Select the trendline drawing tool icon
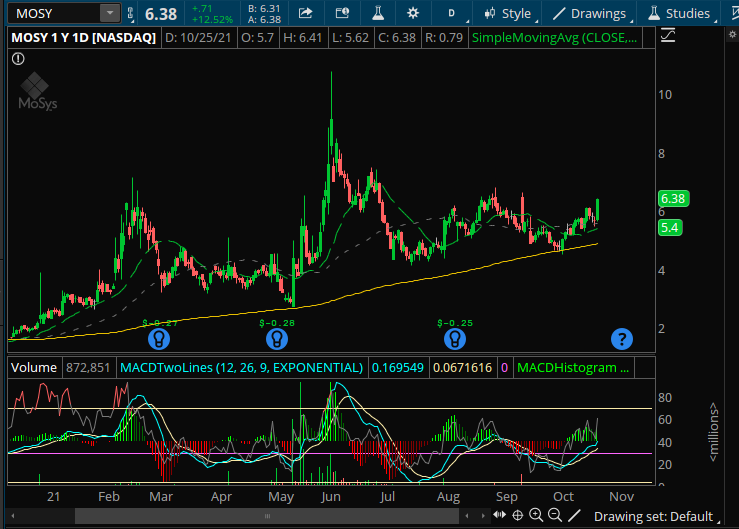This screenshot has height=529, width=739. click(x=574, y=515)
